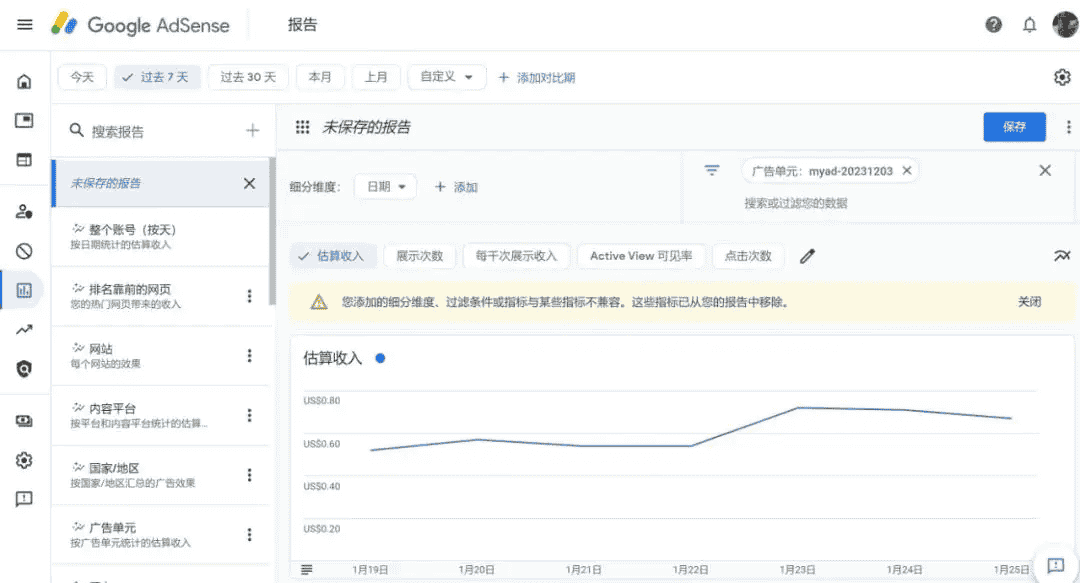Open the filter icon above the filter chip

coord(712,170)
